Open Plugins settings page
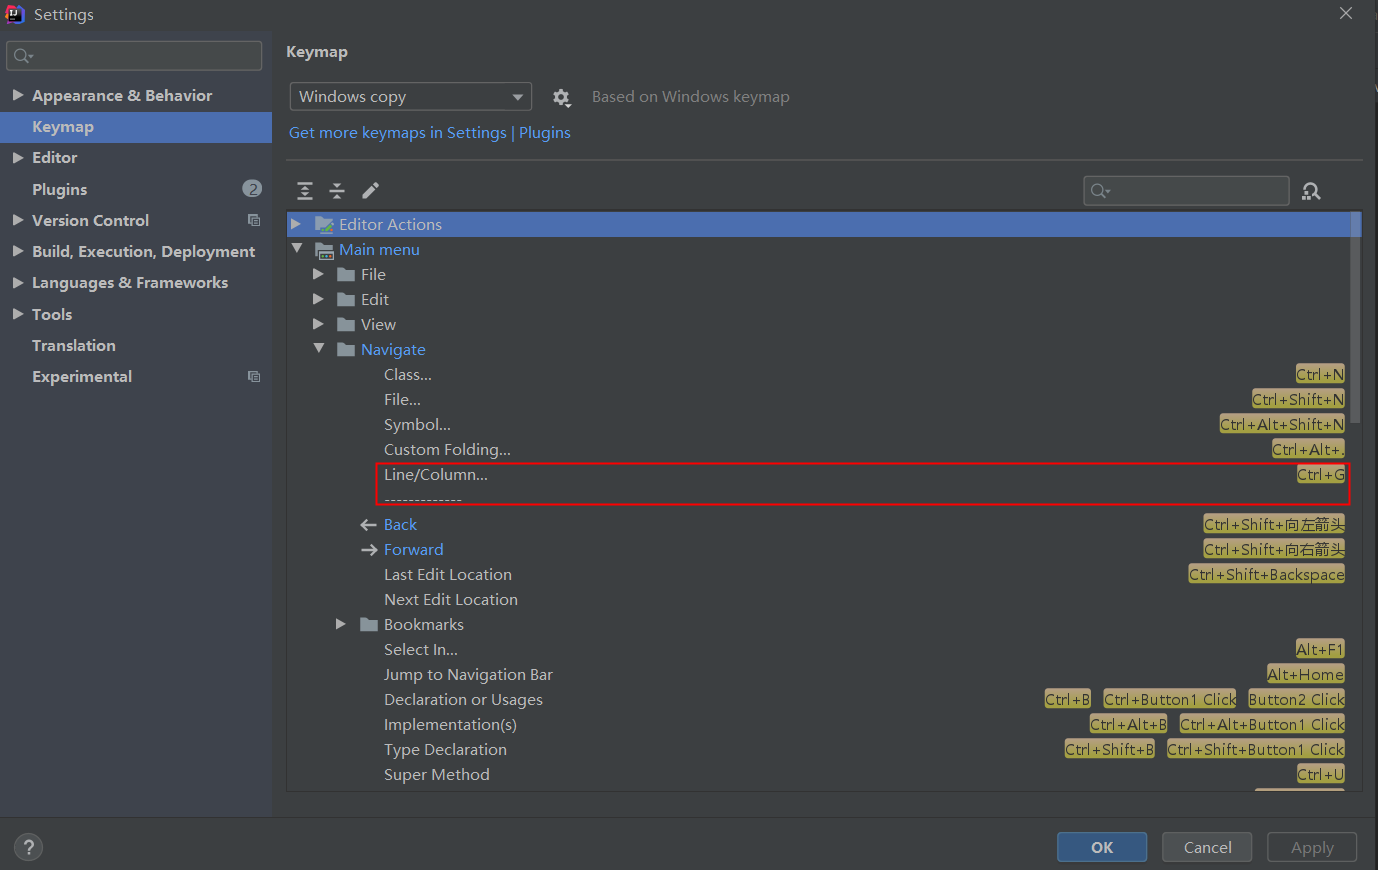 pyautogui.click(x=59, y=189)
